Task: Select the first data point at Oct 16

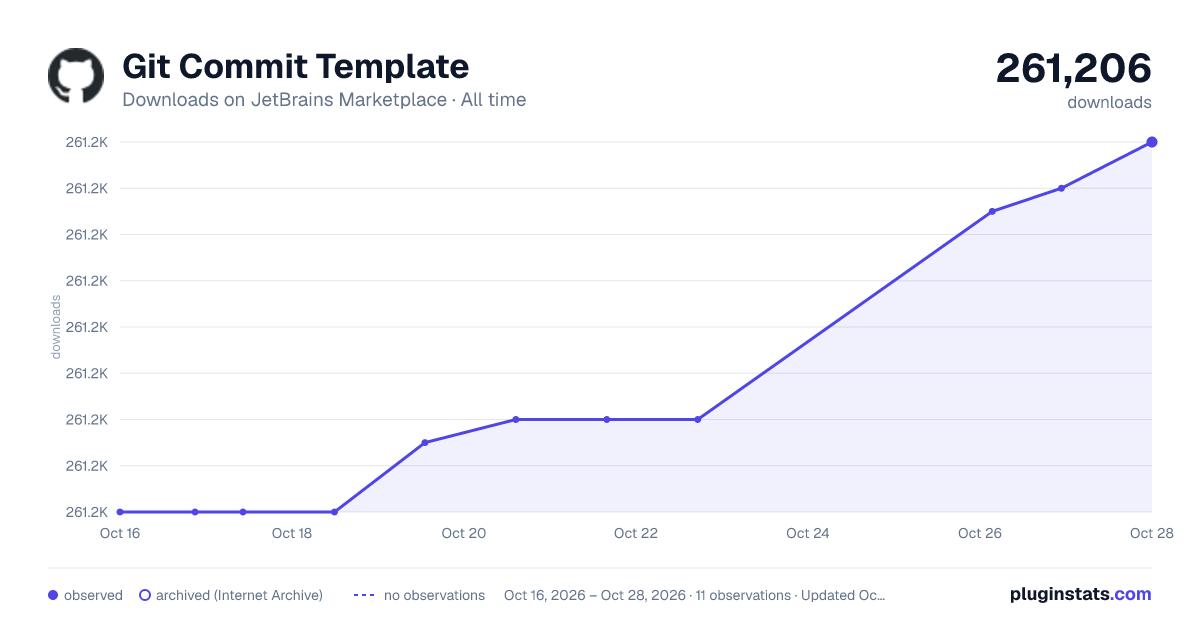Action: [x=120, y=512]
